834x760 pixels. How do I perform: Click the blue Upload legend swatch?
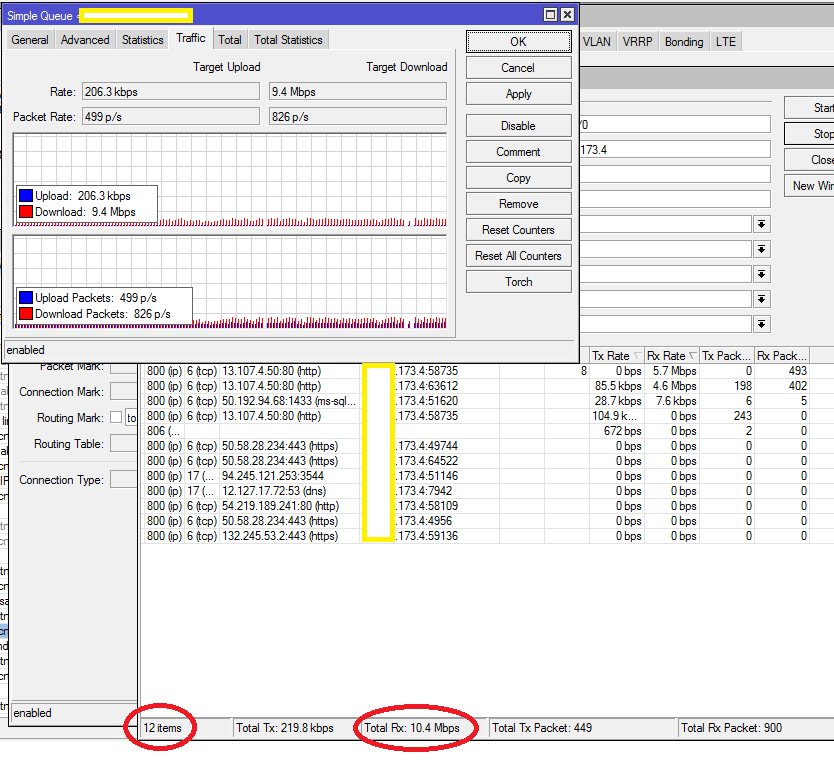point(26,196)
